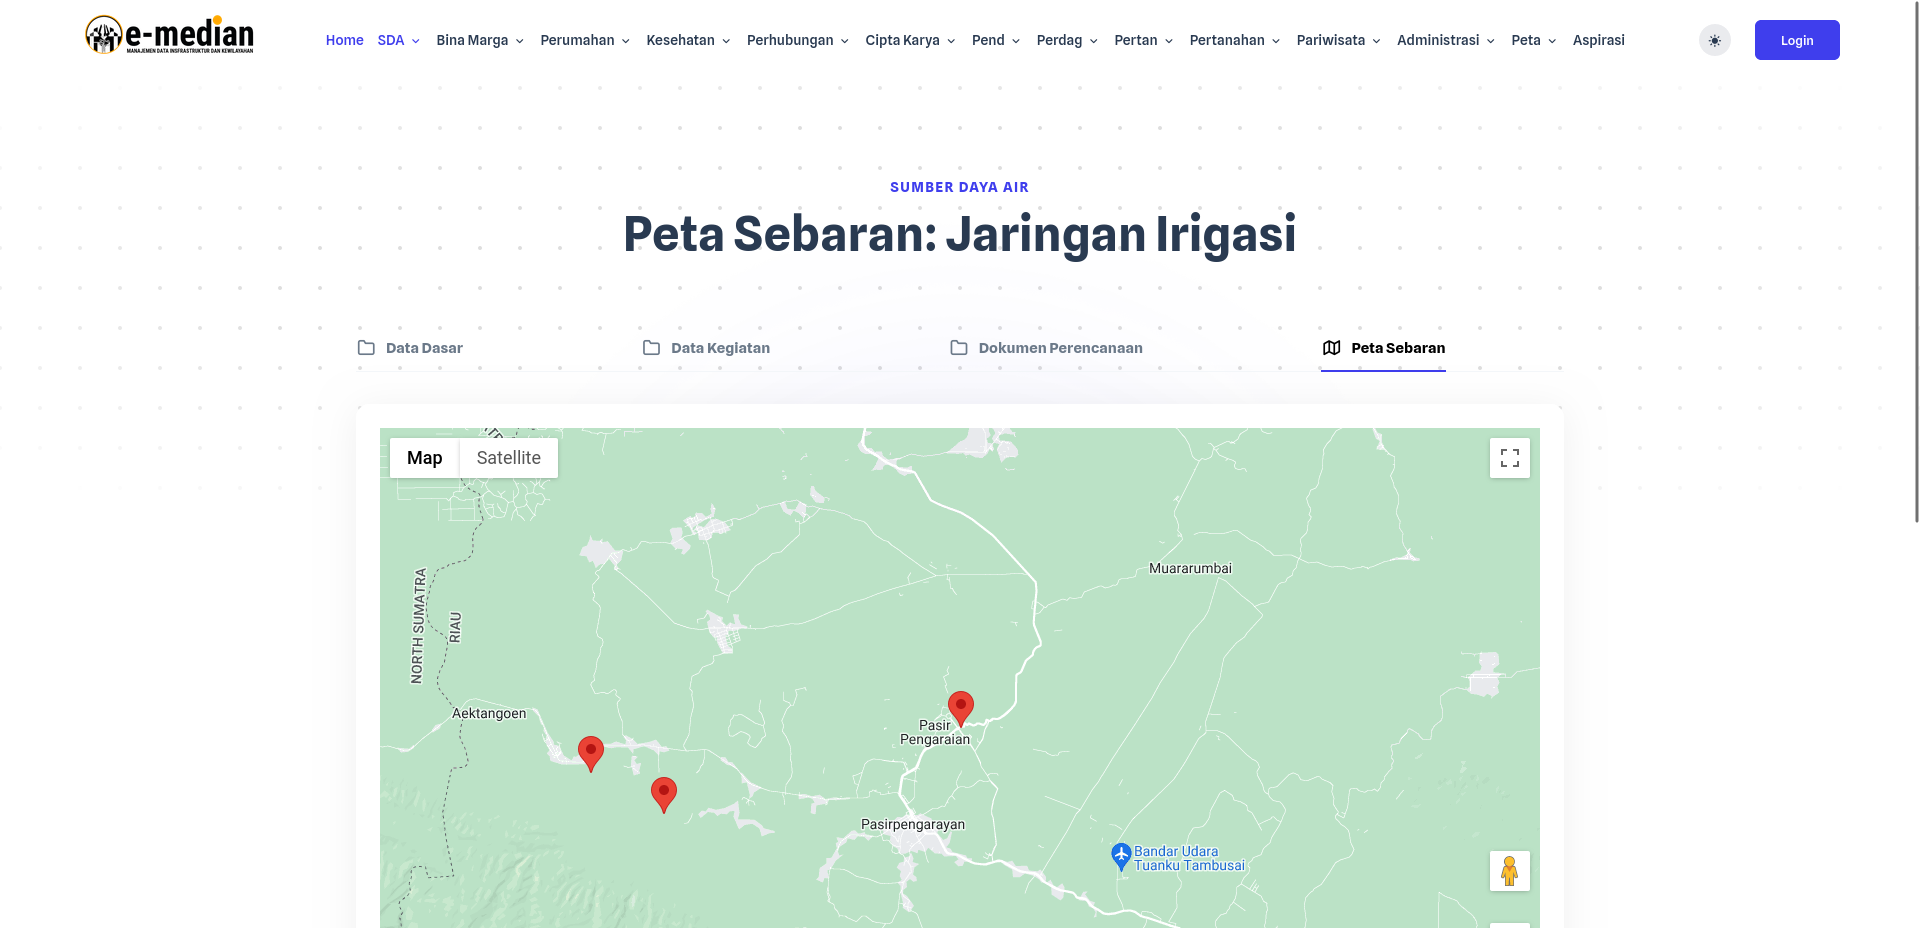Click the Pasirpengarayan map label

click(x=913, y=824)
